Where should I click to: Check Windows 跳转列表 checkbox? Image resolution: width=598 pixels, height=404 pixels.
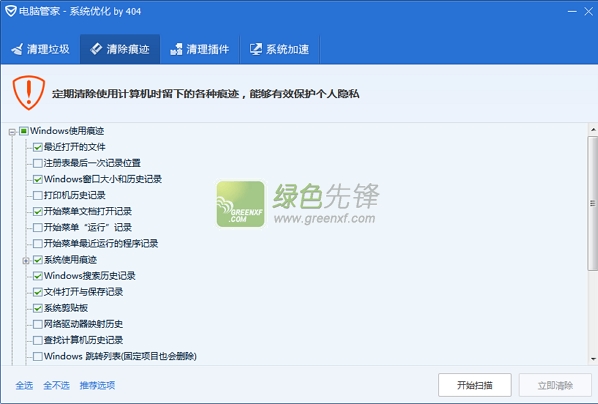point(37,356)
